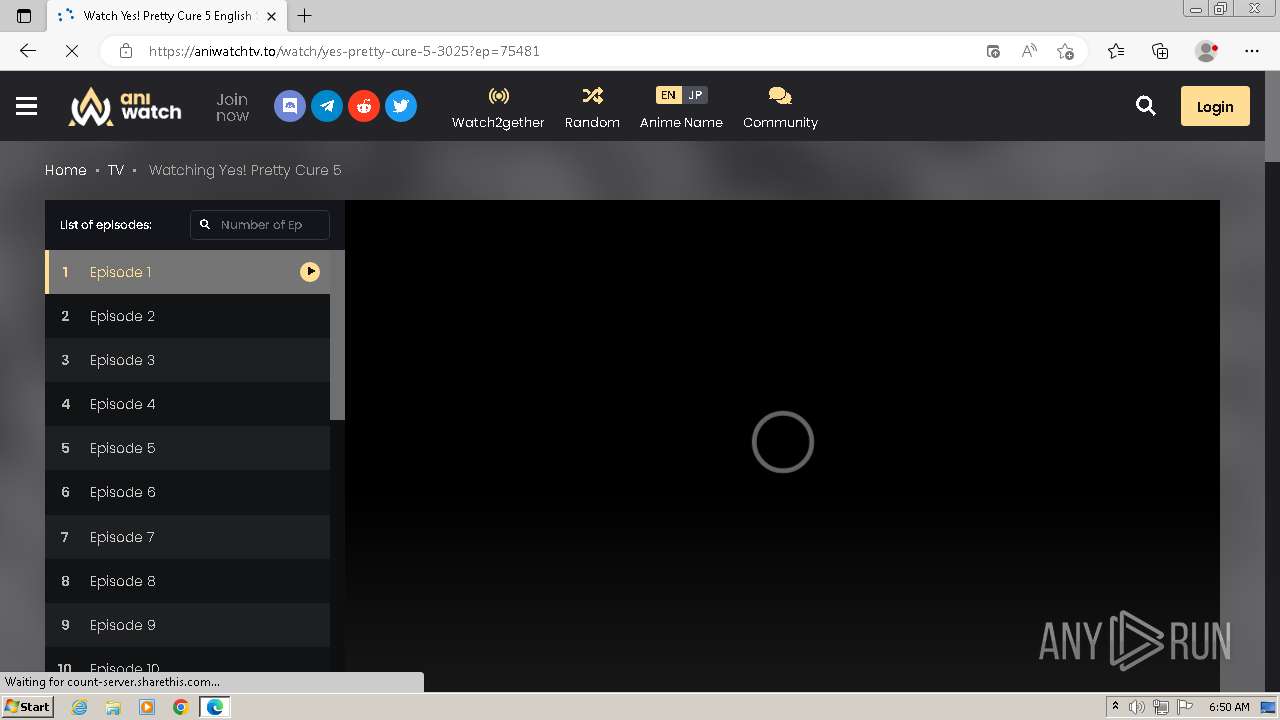Screen dimensions: 1280x720
Task: Select Episode 3 in the list
Action: (x=188, y=360)
